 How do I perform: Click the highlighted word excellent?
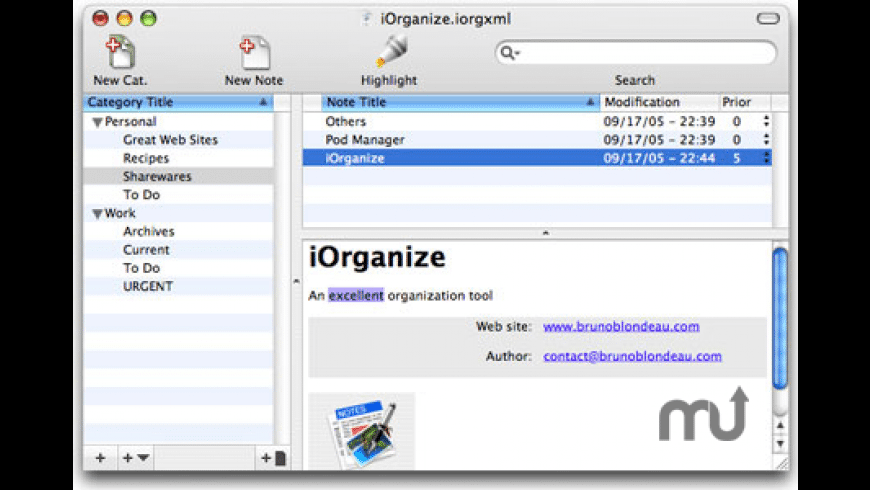pyautogui.click(x=356, y=295)
